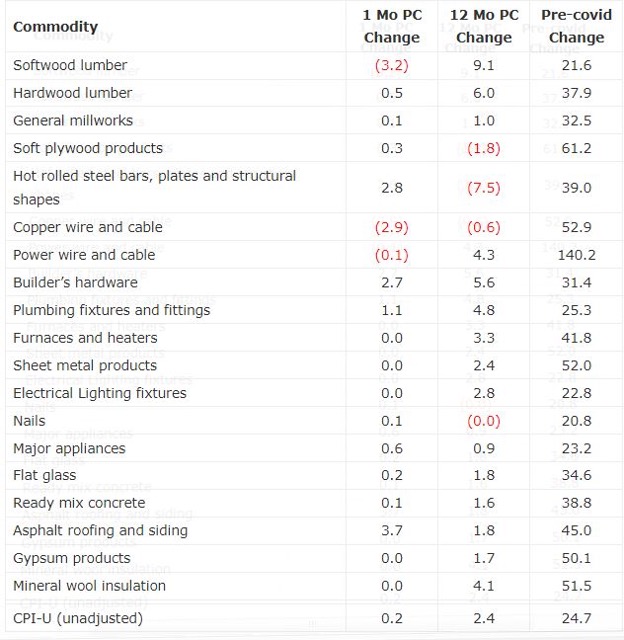Viewport: 624px width, 640px height.
Task: Select the Builder's hardware row label
Action: [x=75, y=282]
